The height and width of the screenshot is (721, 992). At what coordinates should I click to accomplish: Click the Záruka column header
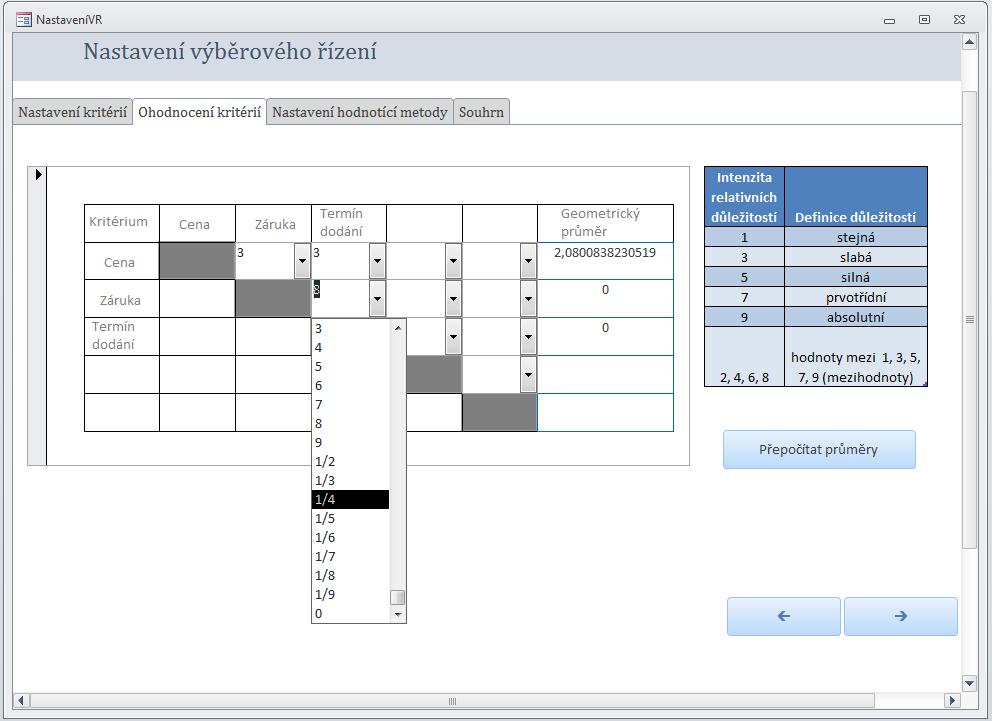(x=273, y=224)
